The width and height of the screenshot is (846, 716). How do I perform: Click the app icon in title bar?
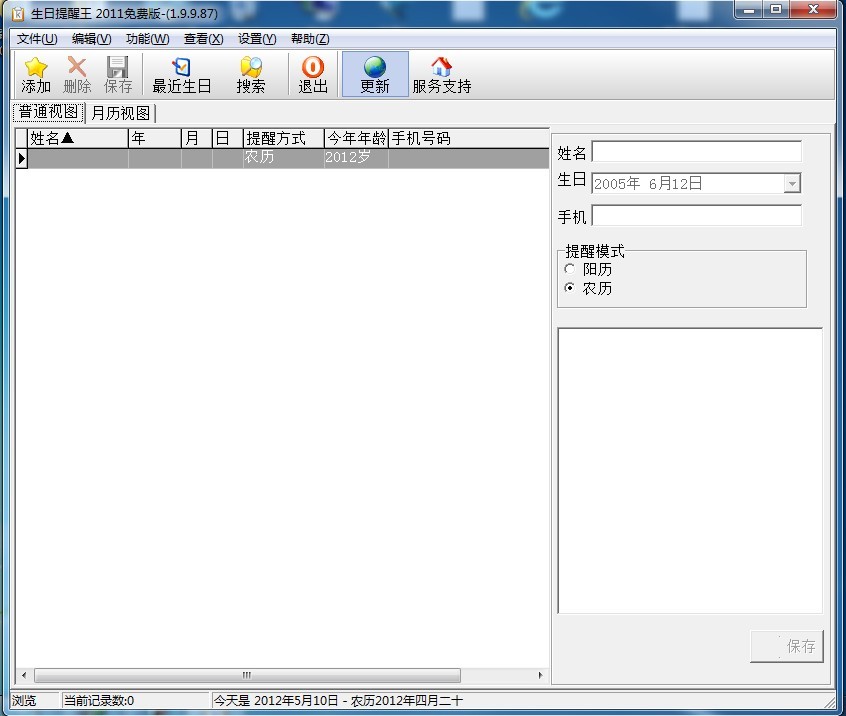pos(17,11)
